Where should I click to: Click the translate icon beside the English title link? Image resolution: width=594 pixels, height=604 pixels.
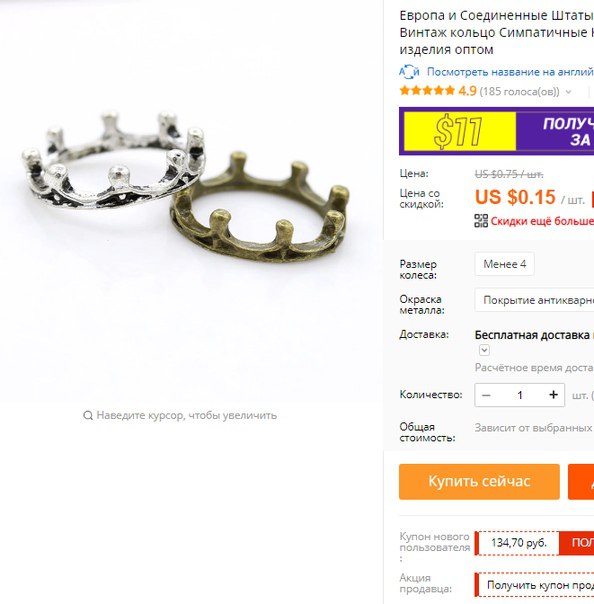(409, 72)
